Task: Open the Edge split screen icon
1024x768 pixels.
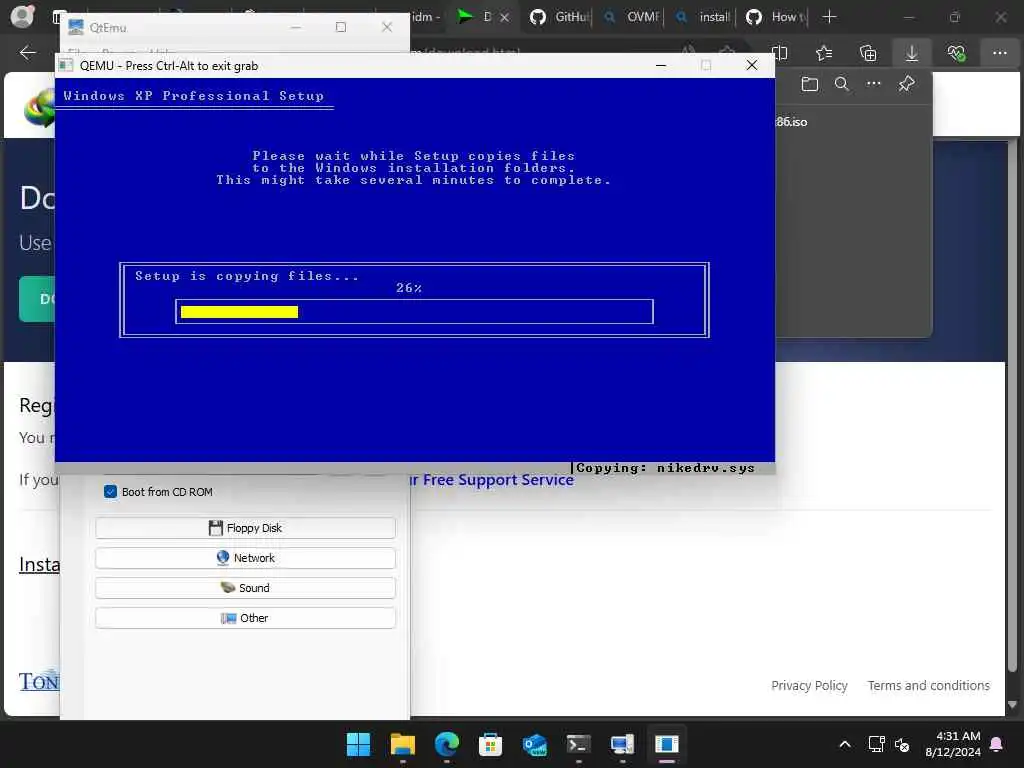Action: click(x=780, y=53)
